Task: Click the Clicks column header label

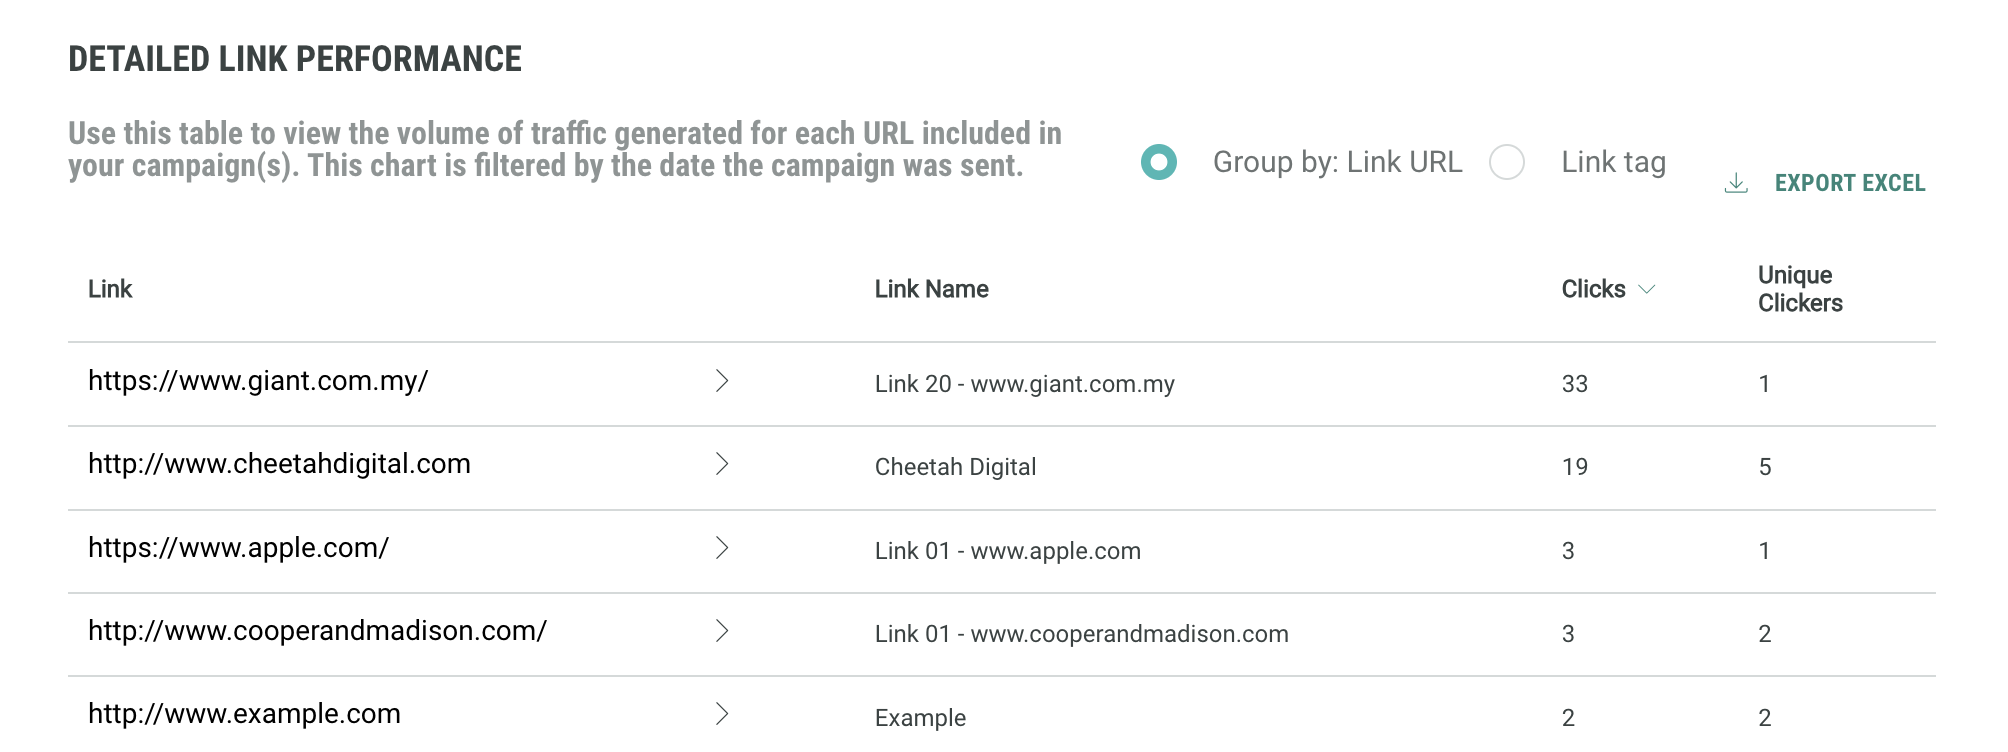Action: [1593, 289]
